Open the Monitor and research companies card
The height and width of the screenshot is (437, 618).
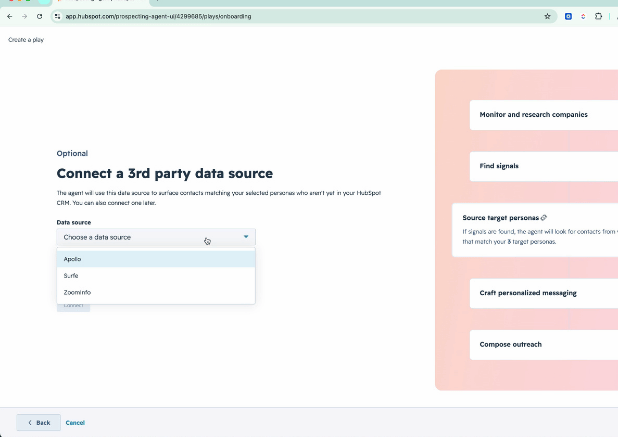[x=544, y=115]
